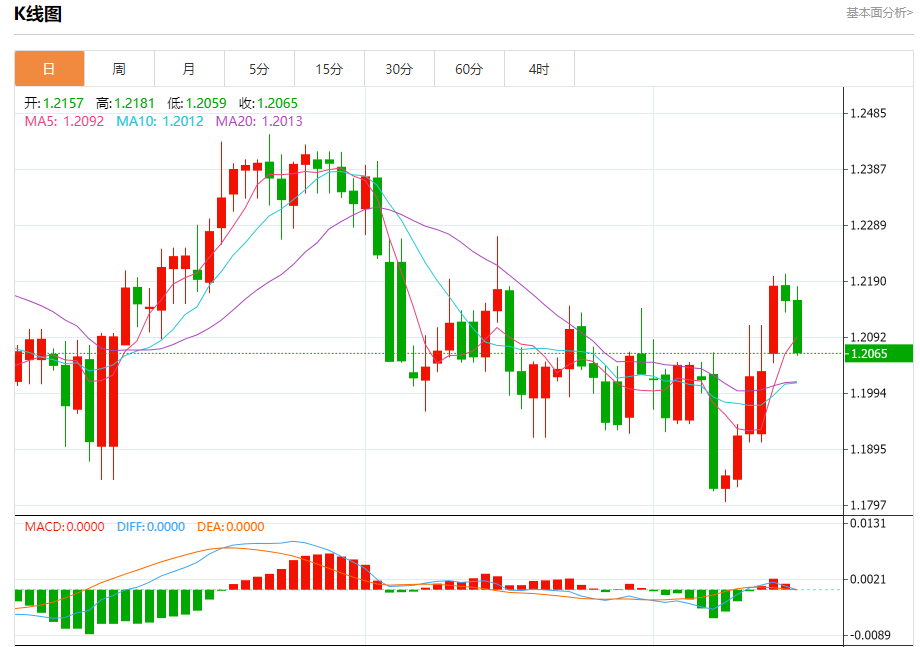920x647 pixels.
Task: Click the 0.0021 MACD axis label
Action: (868, 580)
